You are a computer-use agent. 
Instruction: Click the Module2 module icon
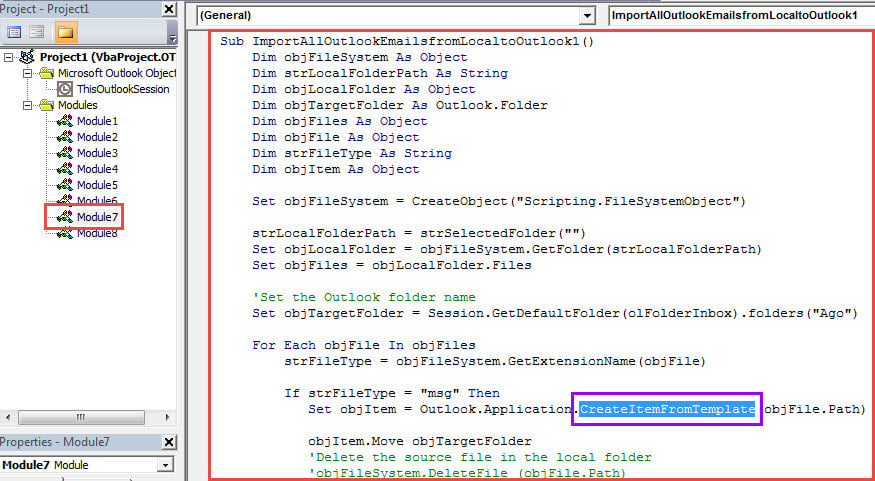point(65,137)
